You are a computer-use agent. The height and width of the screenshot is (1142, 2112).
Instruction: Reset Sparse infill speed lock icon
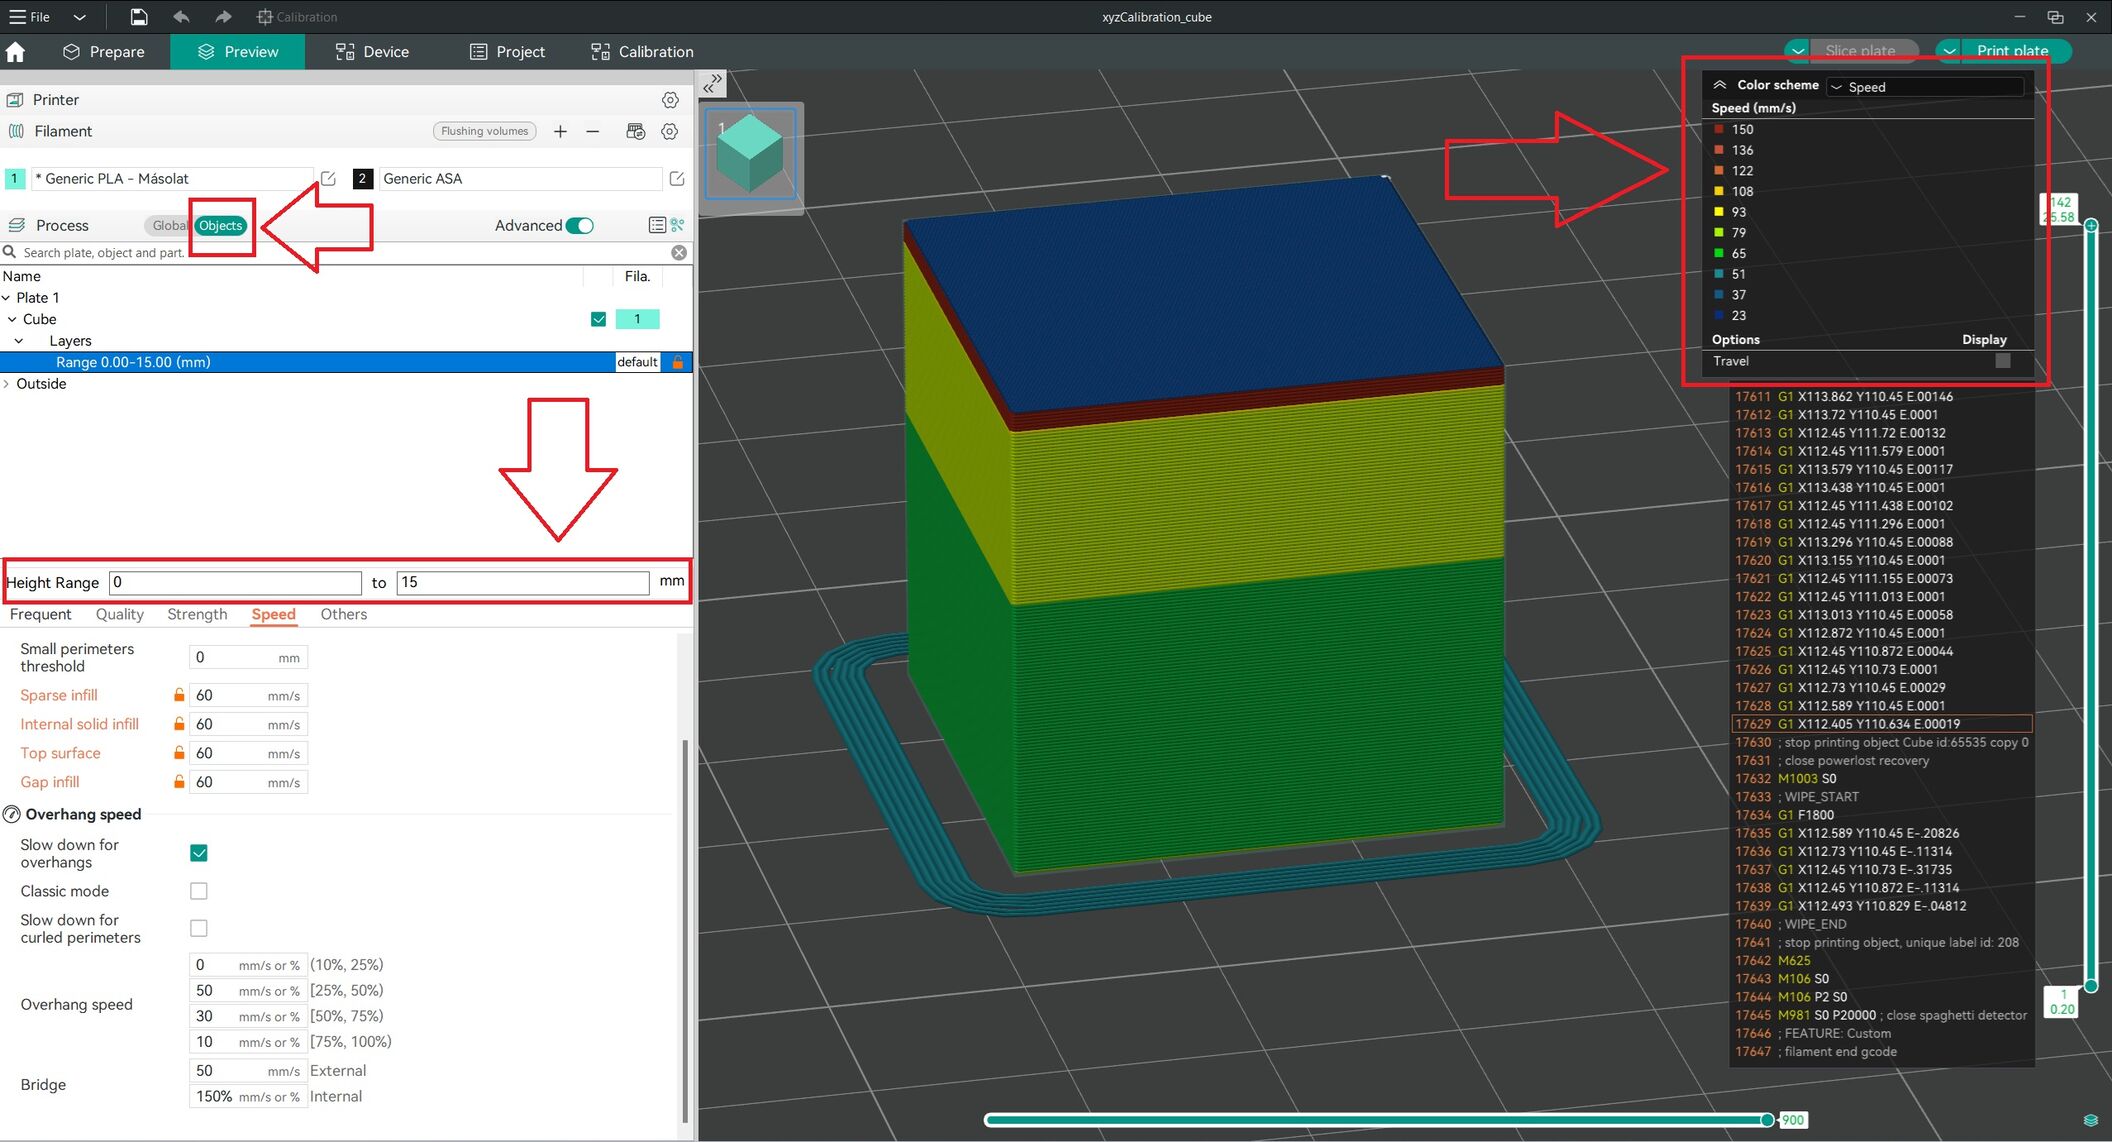tap(179, 695)
